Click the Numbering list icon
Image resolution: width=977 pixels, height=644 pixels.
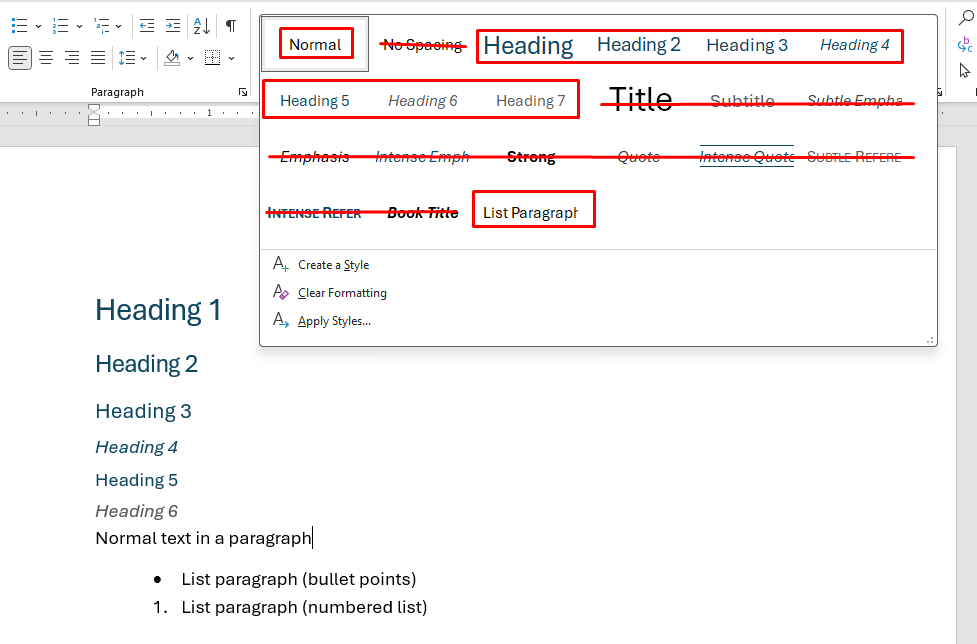[x=60, y=26]
